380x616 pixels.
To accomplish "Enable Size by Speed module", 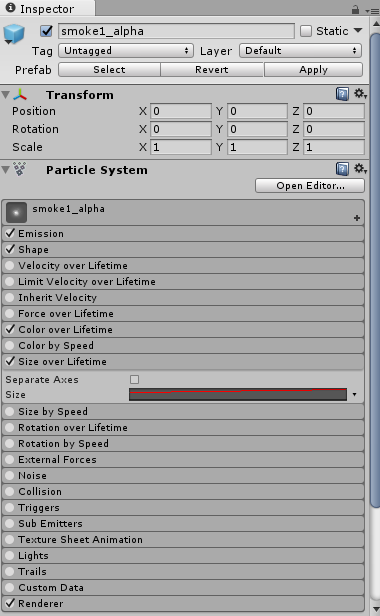I will pyautogui.click(x=10, y=411).
